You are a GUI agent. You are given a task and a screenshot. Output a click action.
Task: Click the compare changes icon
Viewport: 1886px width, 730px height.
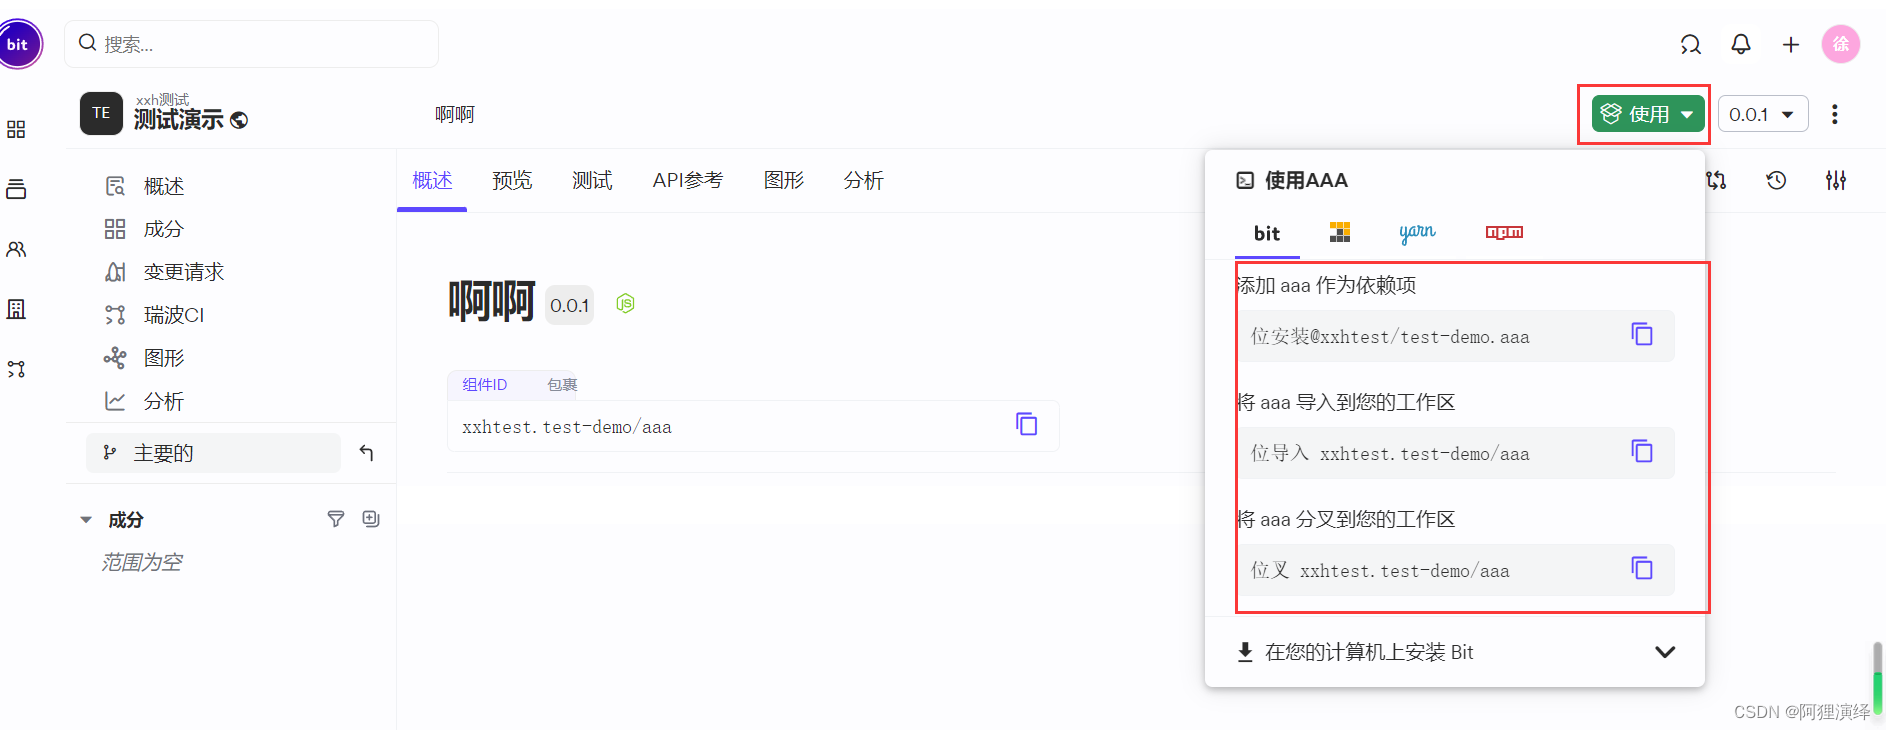[x=1717, y=180]
